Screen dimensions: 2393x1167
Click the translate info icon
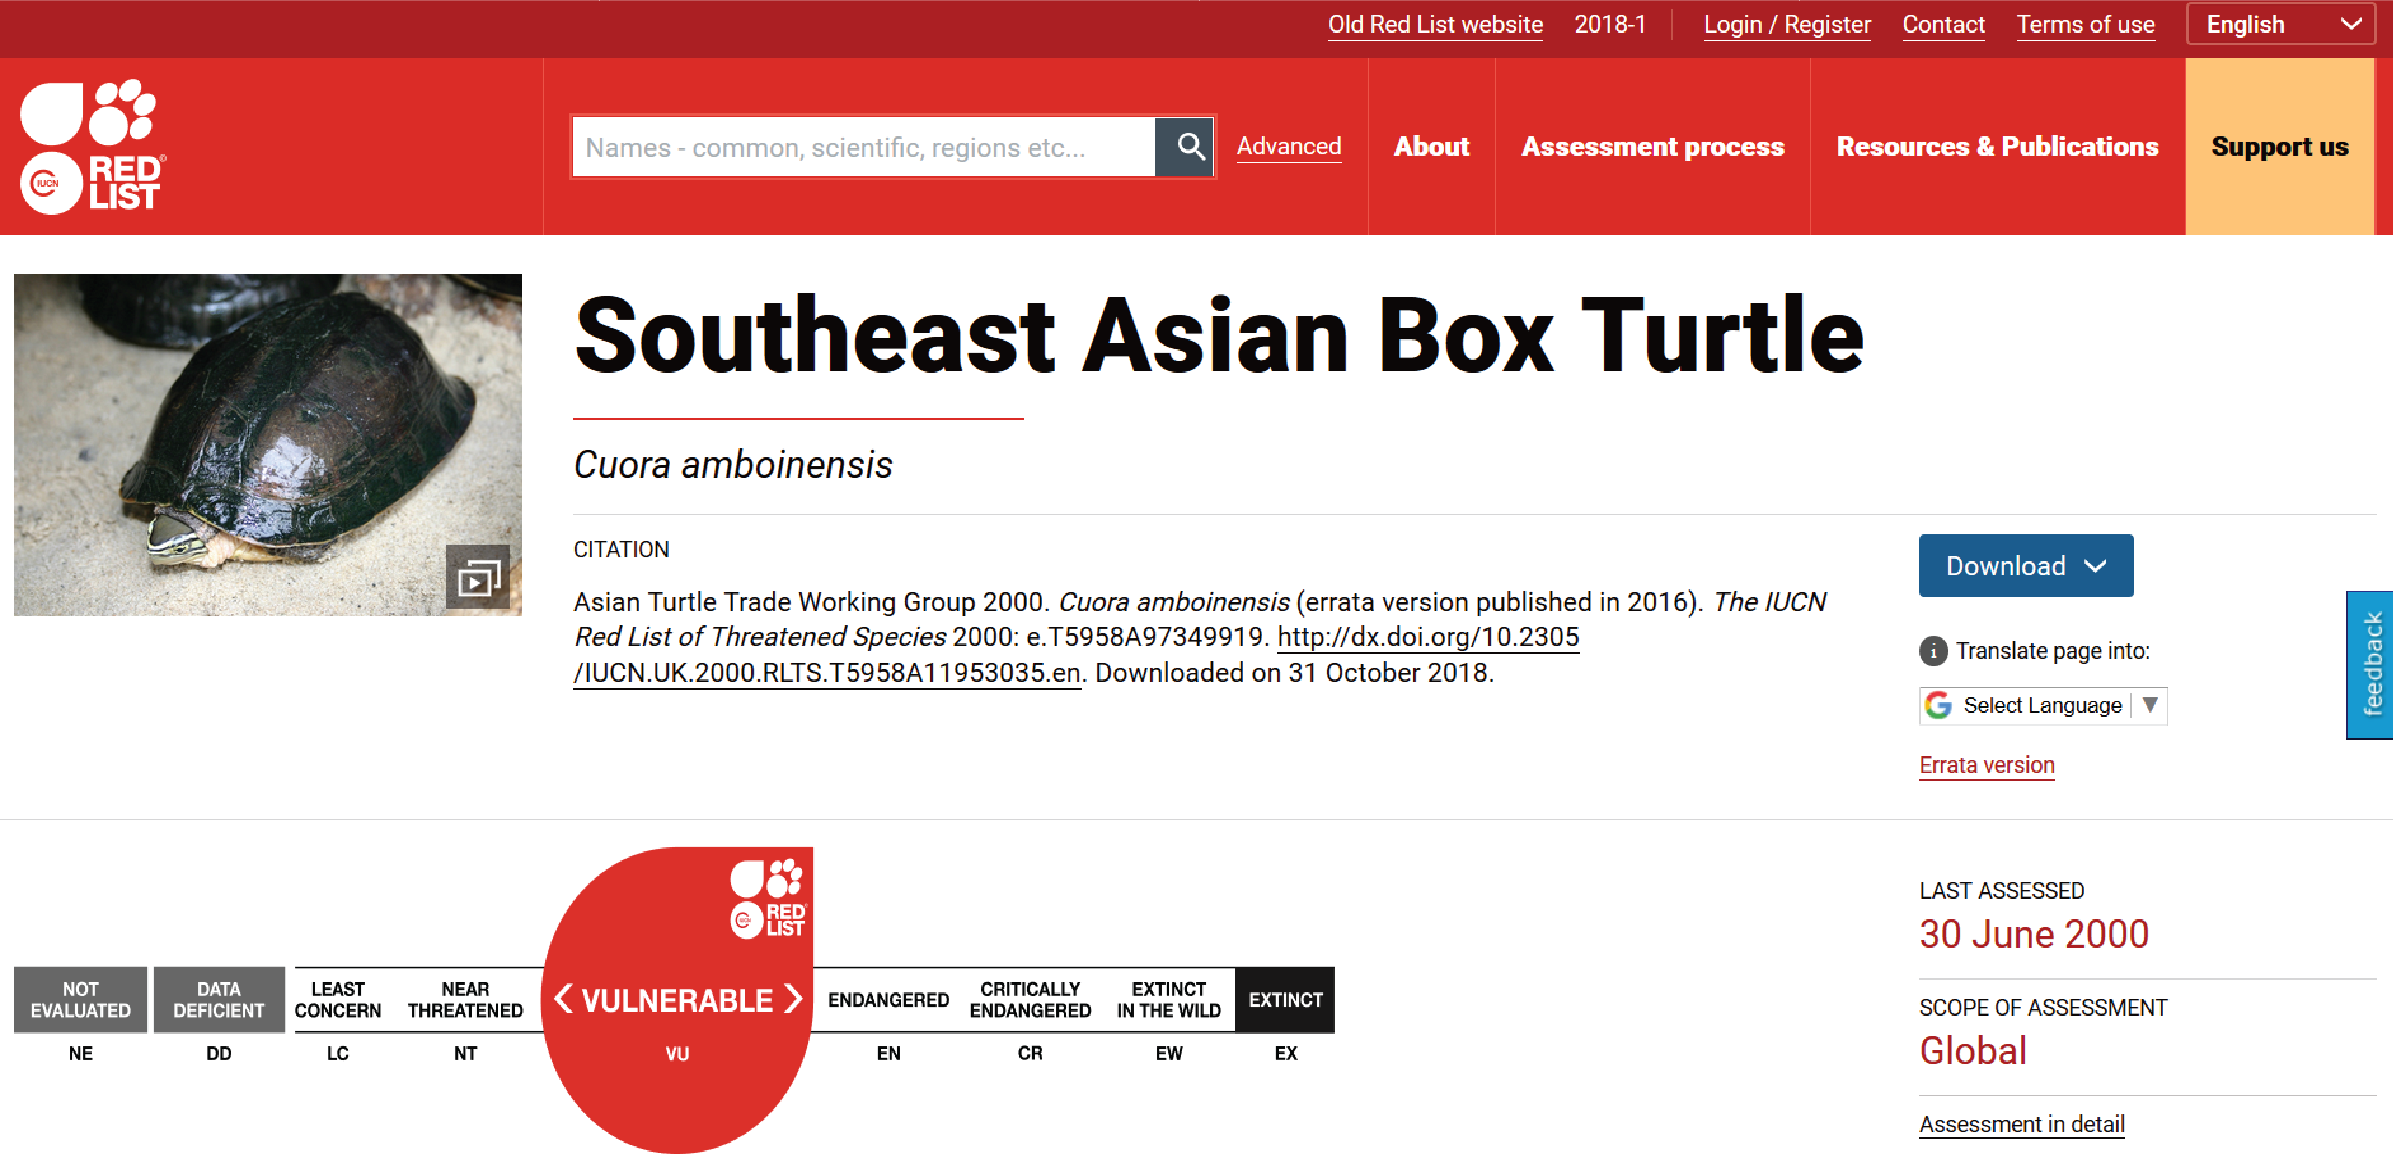(x=1933, y=651)
